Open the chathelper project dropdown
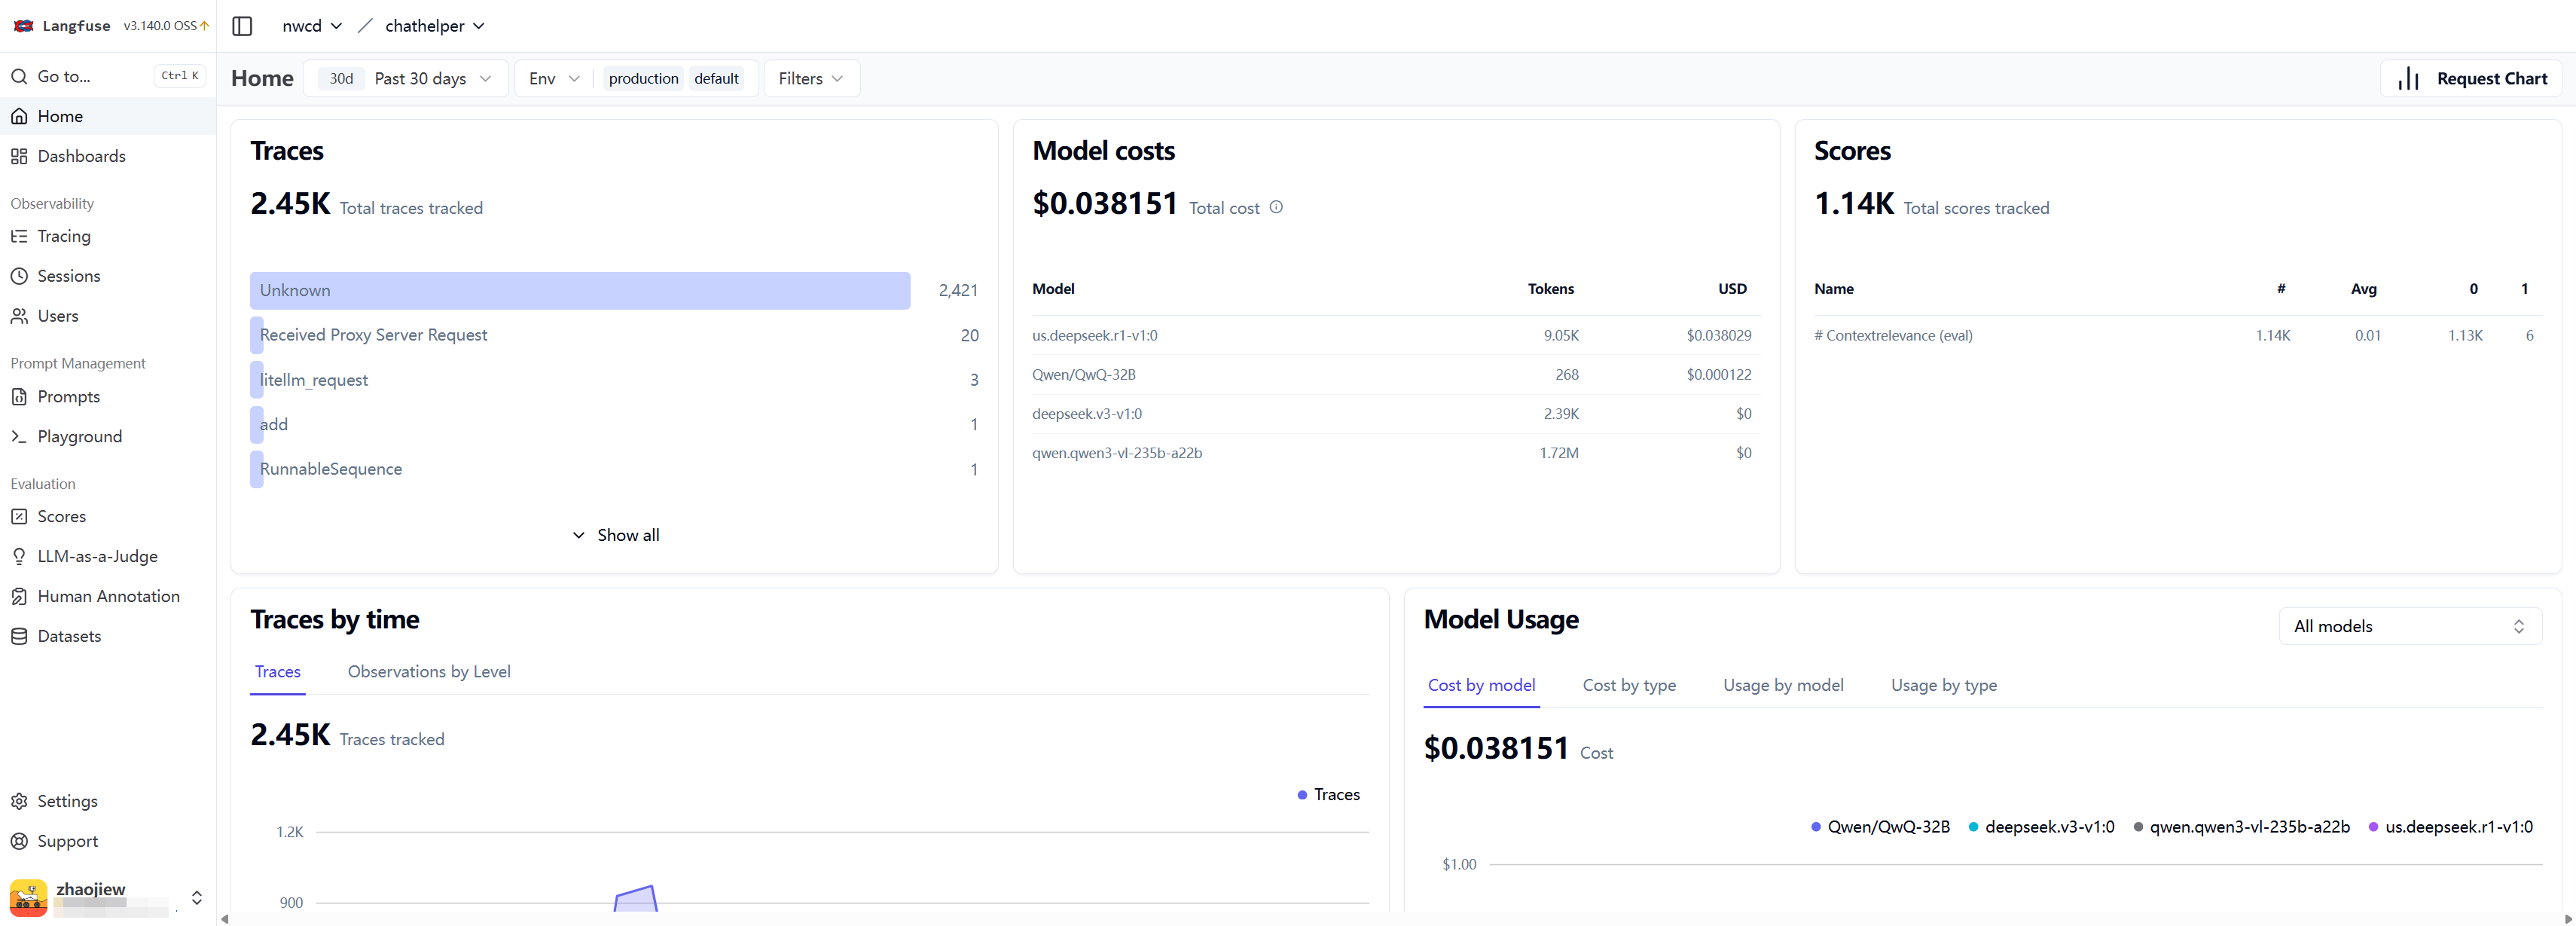This screenshot has height=926, width=2576. 434,26
